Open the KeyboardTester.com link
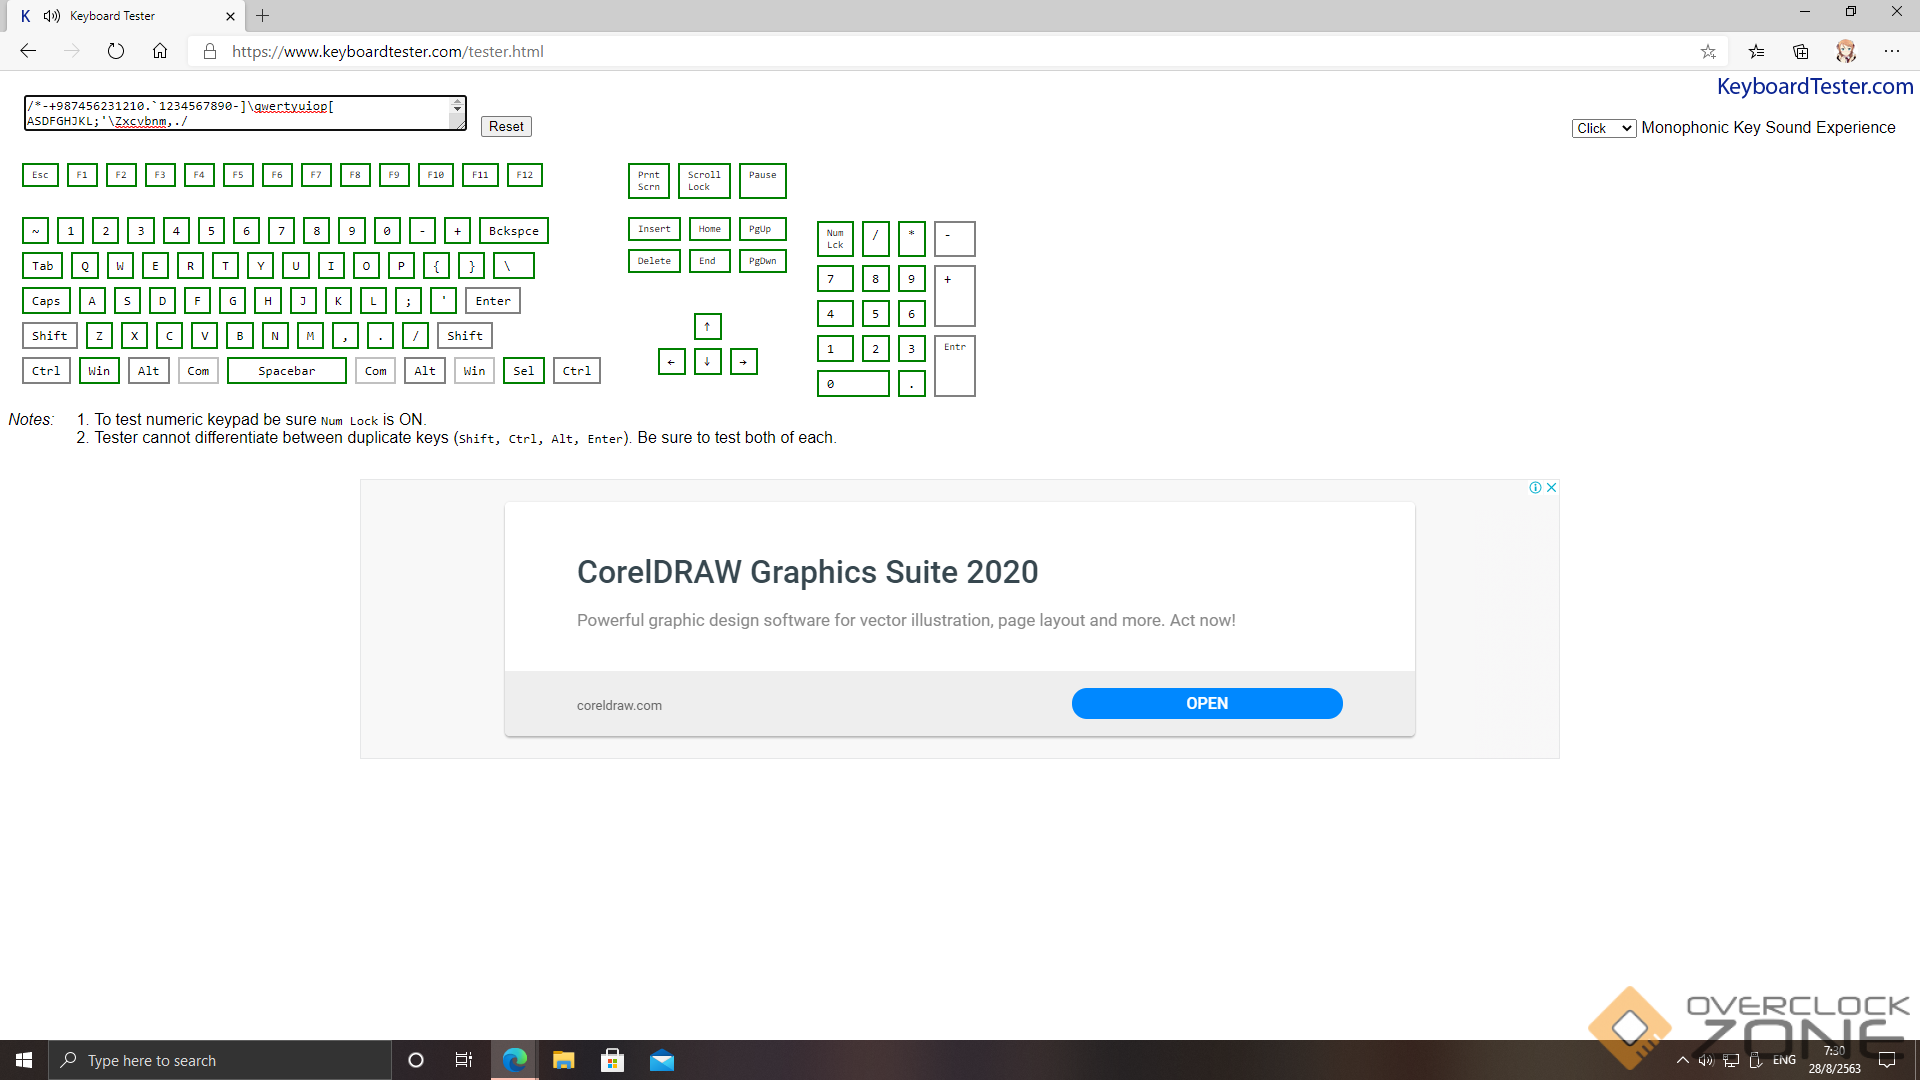 (x=1814, y=87)
